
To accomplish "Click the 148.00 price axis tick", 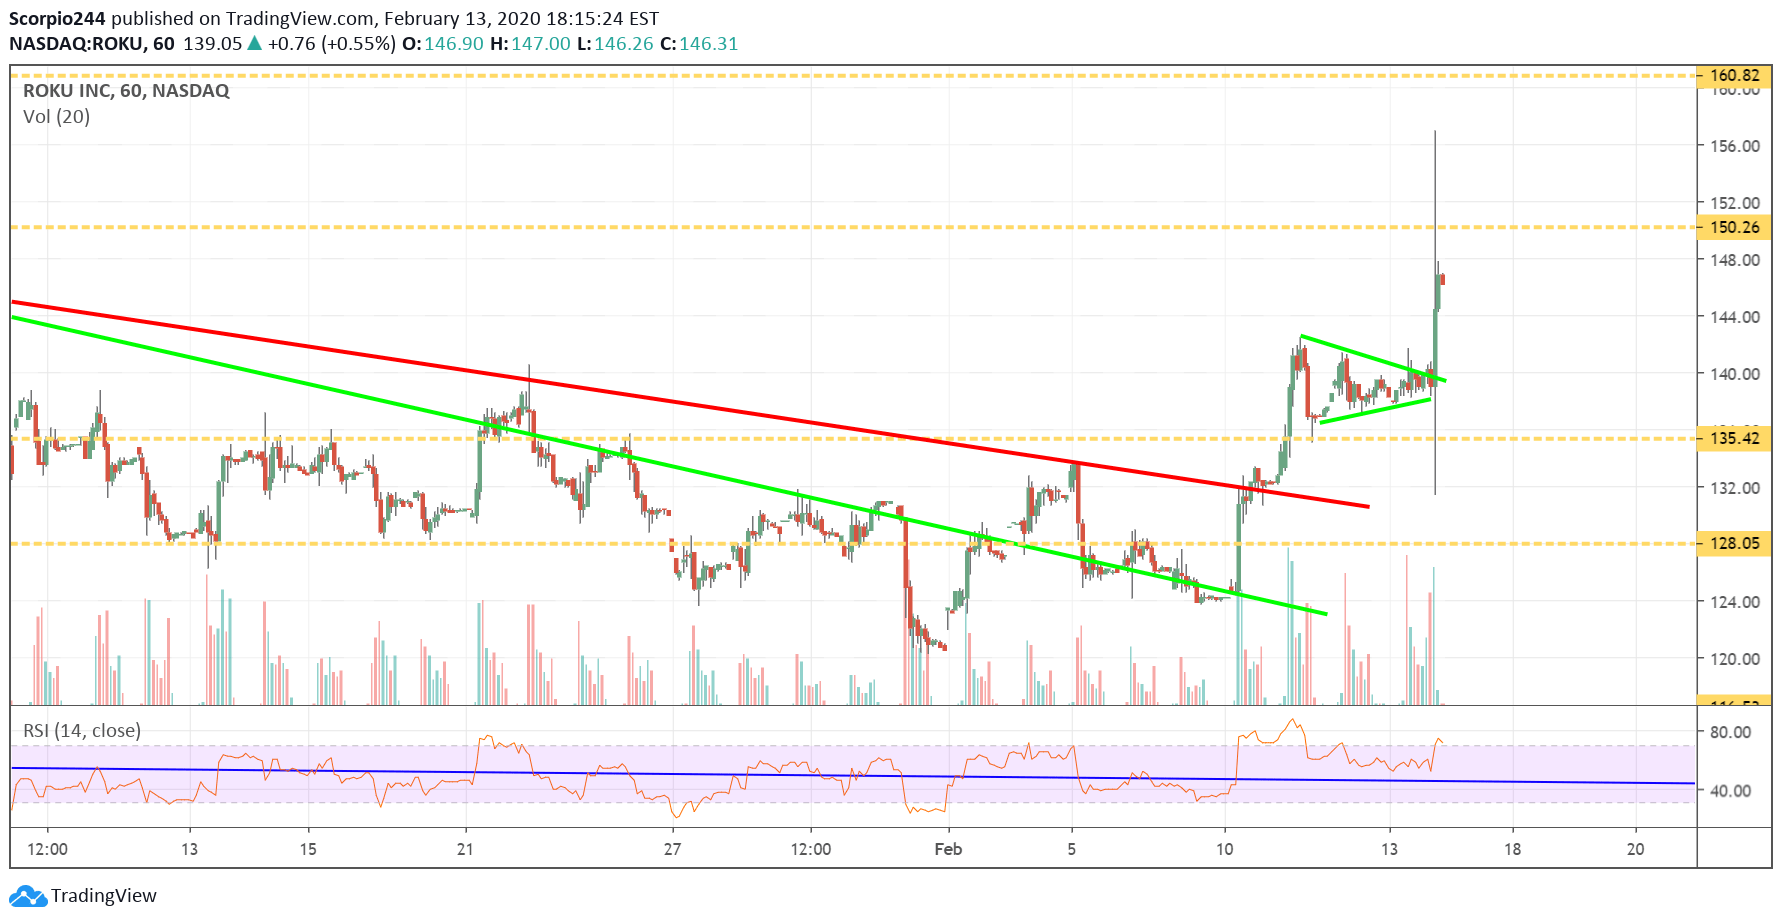I will click(x=1735, y=260).
